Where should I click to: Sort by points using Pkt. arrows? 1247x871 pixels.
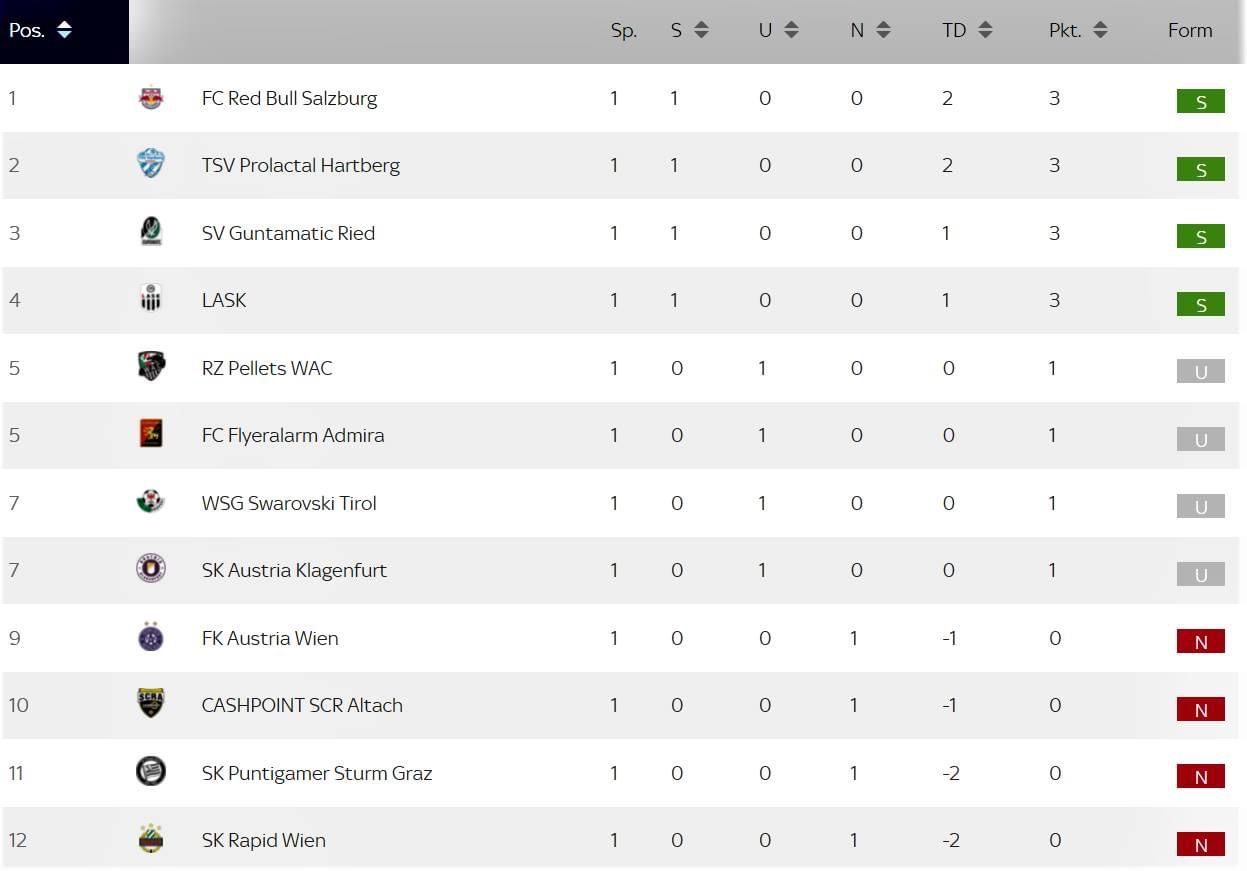[x=1100, y=30]
